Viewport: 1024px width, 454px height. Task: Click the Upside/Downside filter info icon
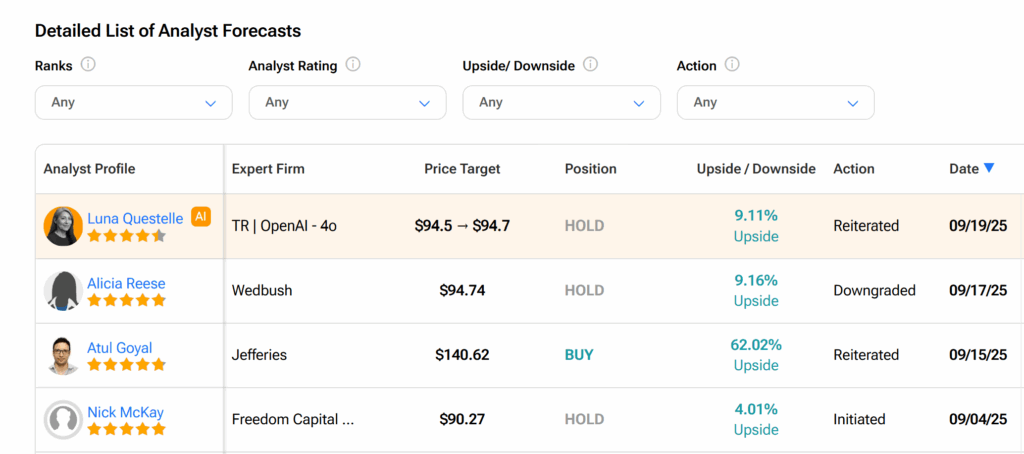pyautogui.click(x=590, y=65)
